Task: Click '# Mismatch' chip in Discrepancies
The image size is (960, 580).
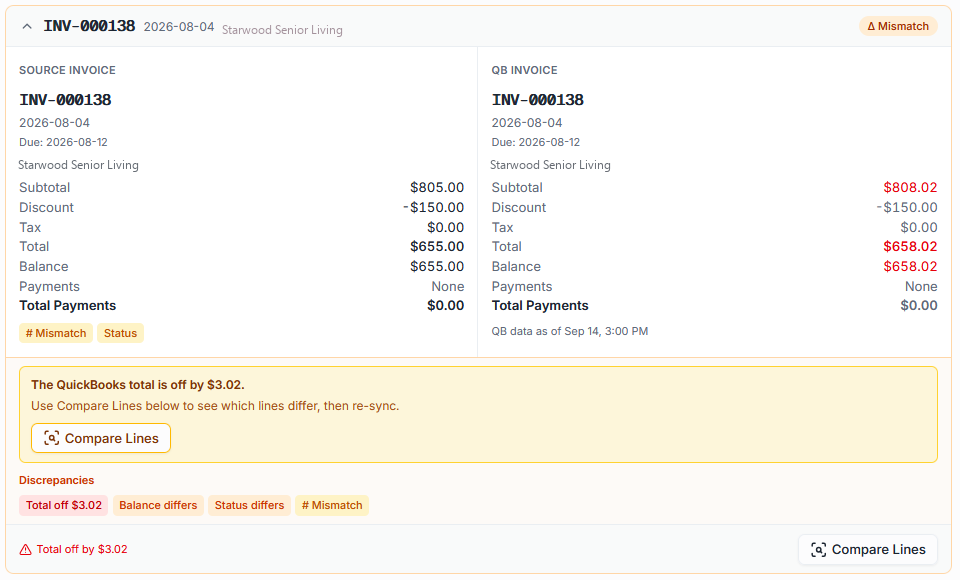Action: coord(332,505)
